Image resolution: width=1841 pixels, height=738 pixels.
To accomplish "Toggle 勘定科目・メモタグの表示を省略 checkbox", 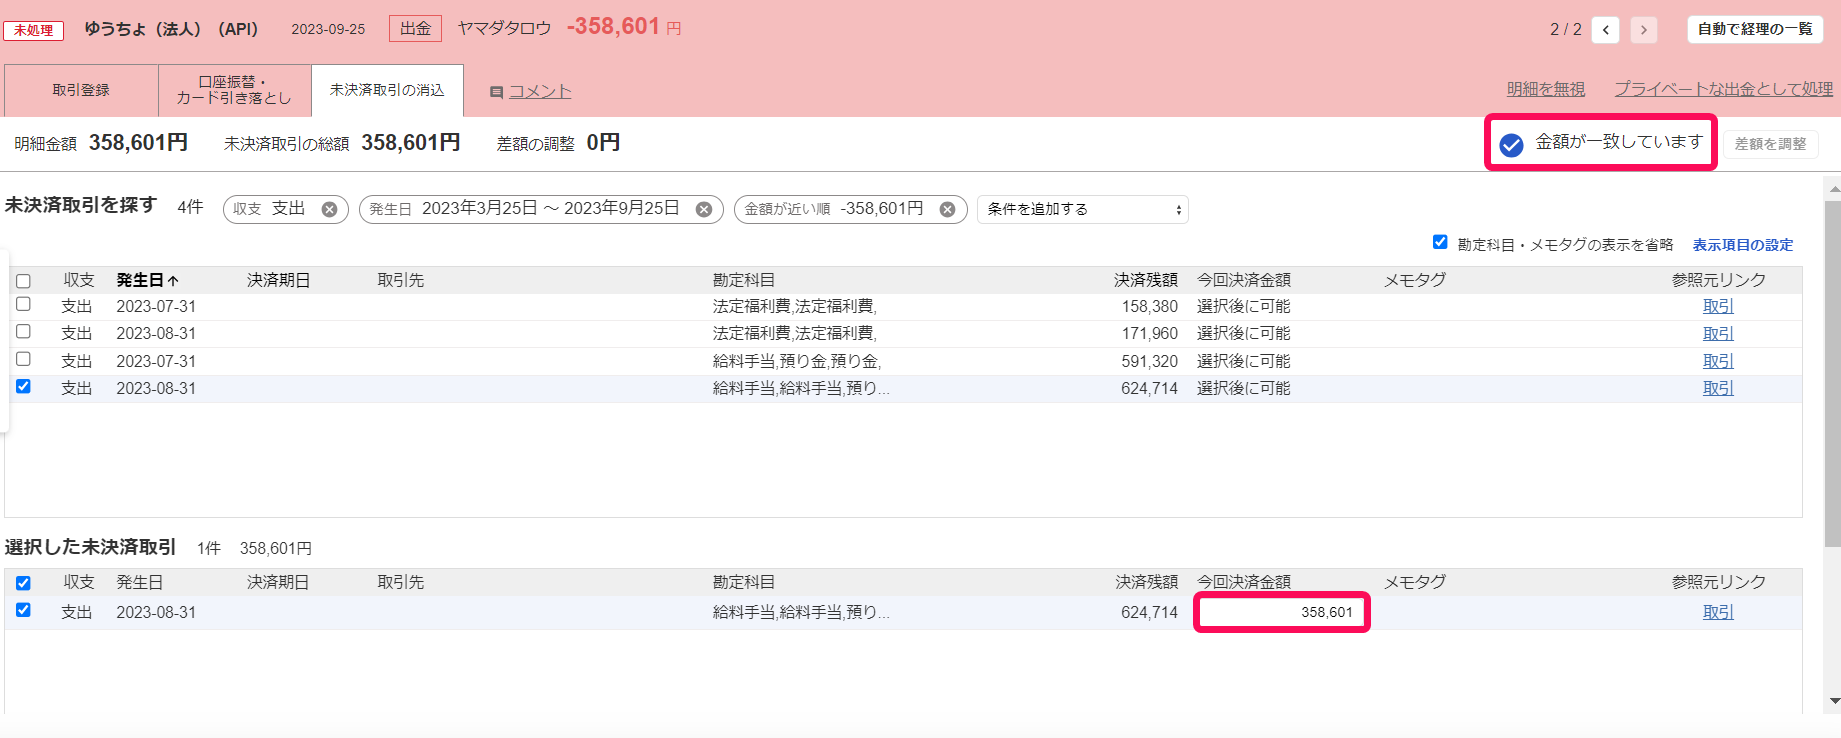I will click(1440, 242).
